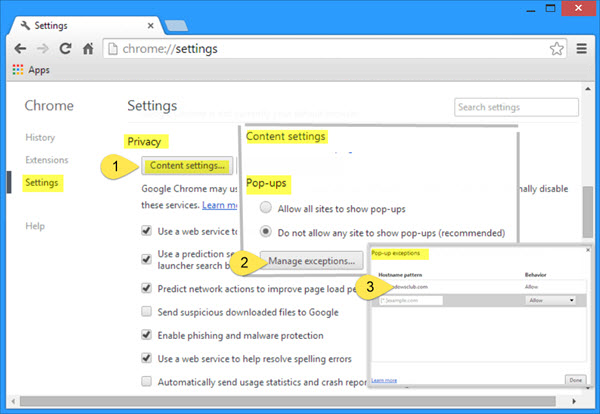Open Help in the Chrome sidebar
This screenshot has height=414, width=600.
click(x=35, y=226)
